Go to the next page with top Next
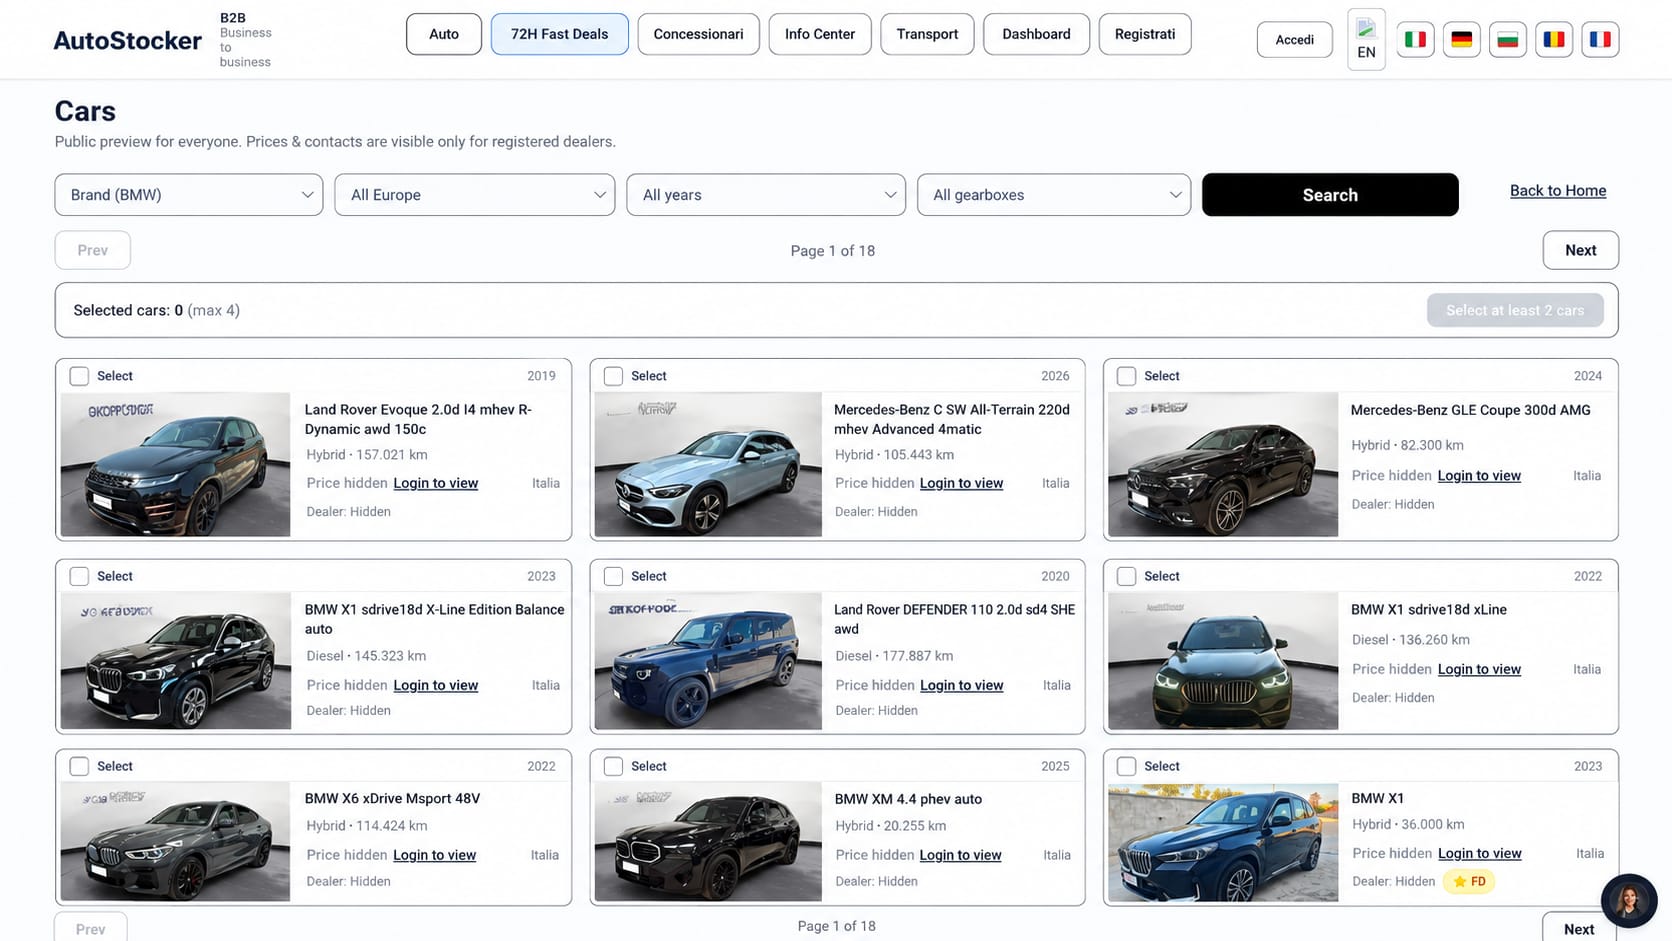Viewport: 1672px width, 941px height. pyautogui.click(x=1580, y=250)
